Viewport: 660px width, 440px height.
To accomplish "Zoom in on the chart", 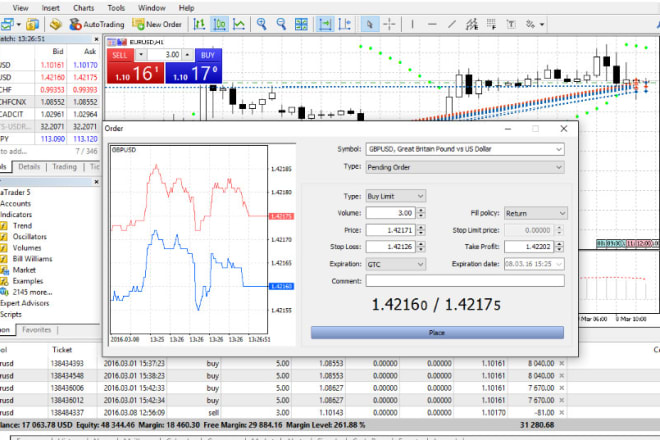I will pyautogui.click(x=261, y=24).
